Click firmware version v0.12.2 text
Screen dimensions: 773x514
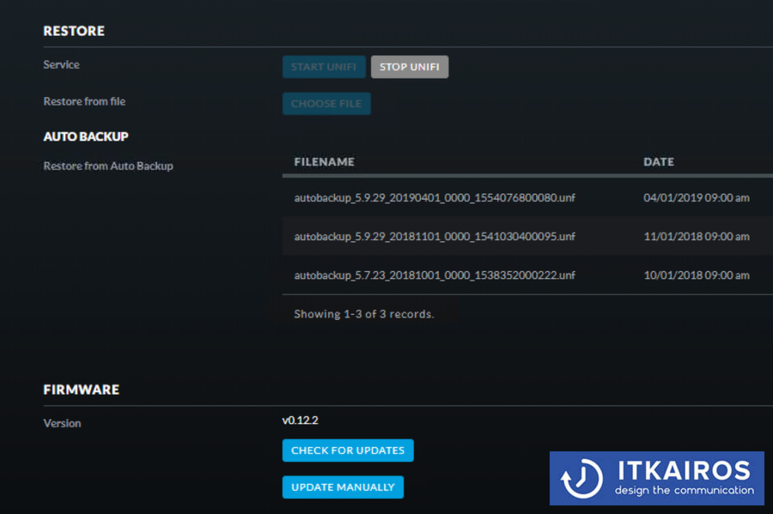(300, 420)
